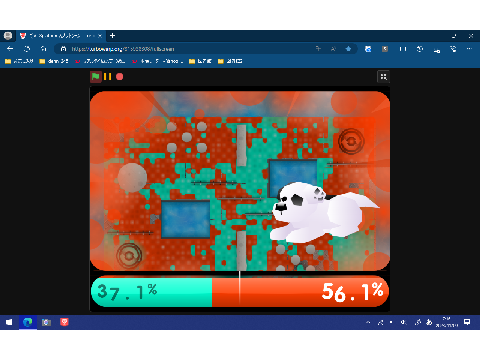Open the red app icon on the taskbar
480x360 pixels.
click(x=64, y=322)
